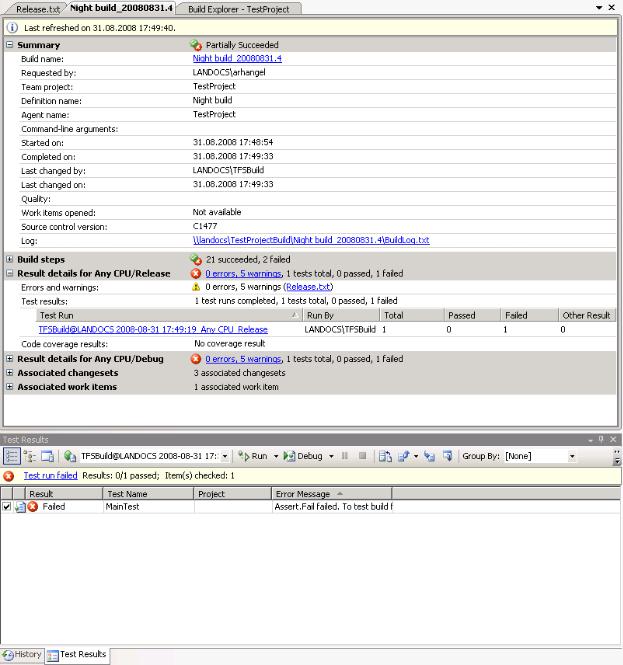This screenshot has height=665, width=623.
Task: Click info icon beside Last refreshed message
Action: pos(12,28)
